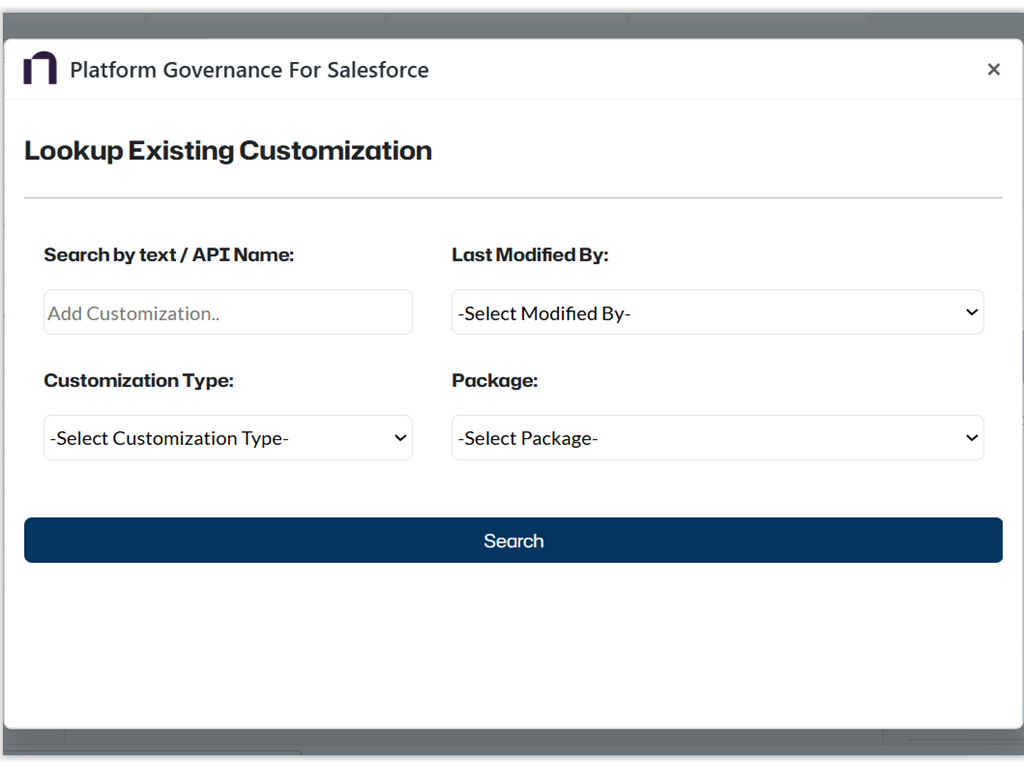Dismiss the dialog with the X button
This screenshot has height=768, width=1024.
point(993,69)
